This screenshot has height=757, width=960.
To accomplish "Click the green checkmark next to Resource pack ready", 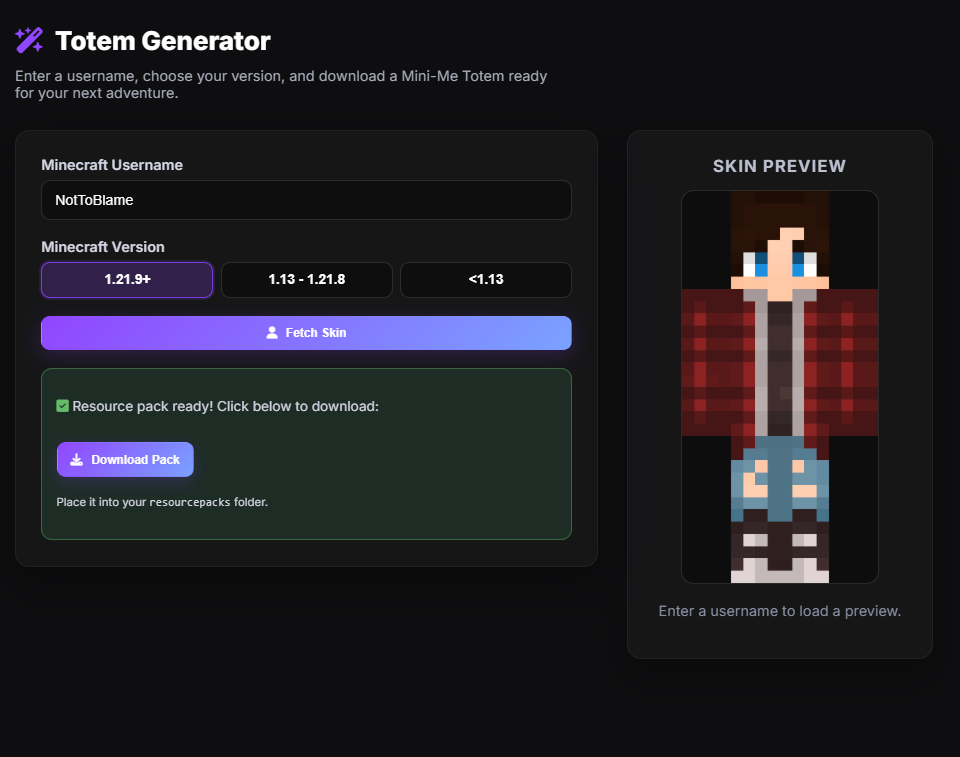I will [63, 406].
